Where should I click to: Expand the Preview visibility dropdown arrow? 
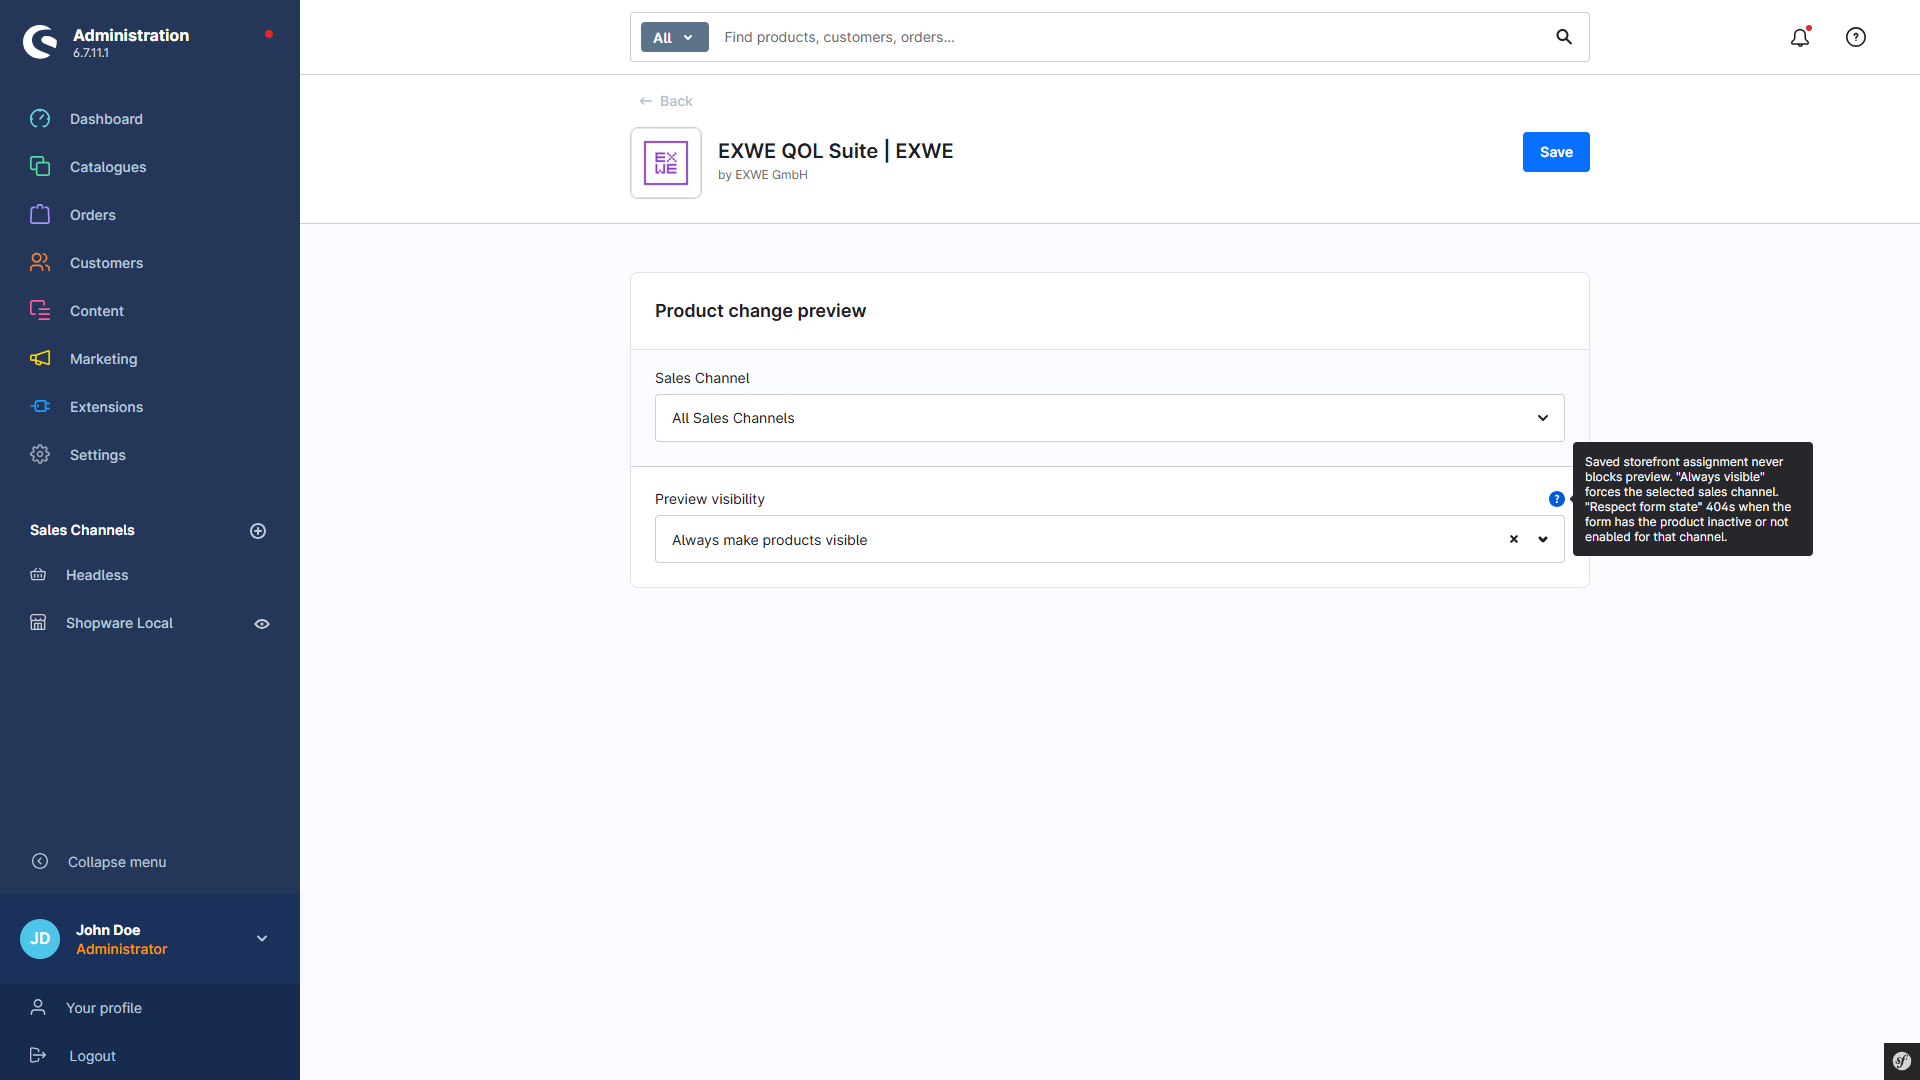point(1543,539)
